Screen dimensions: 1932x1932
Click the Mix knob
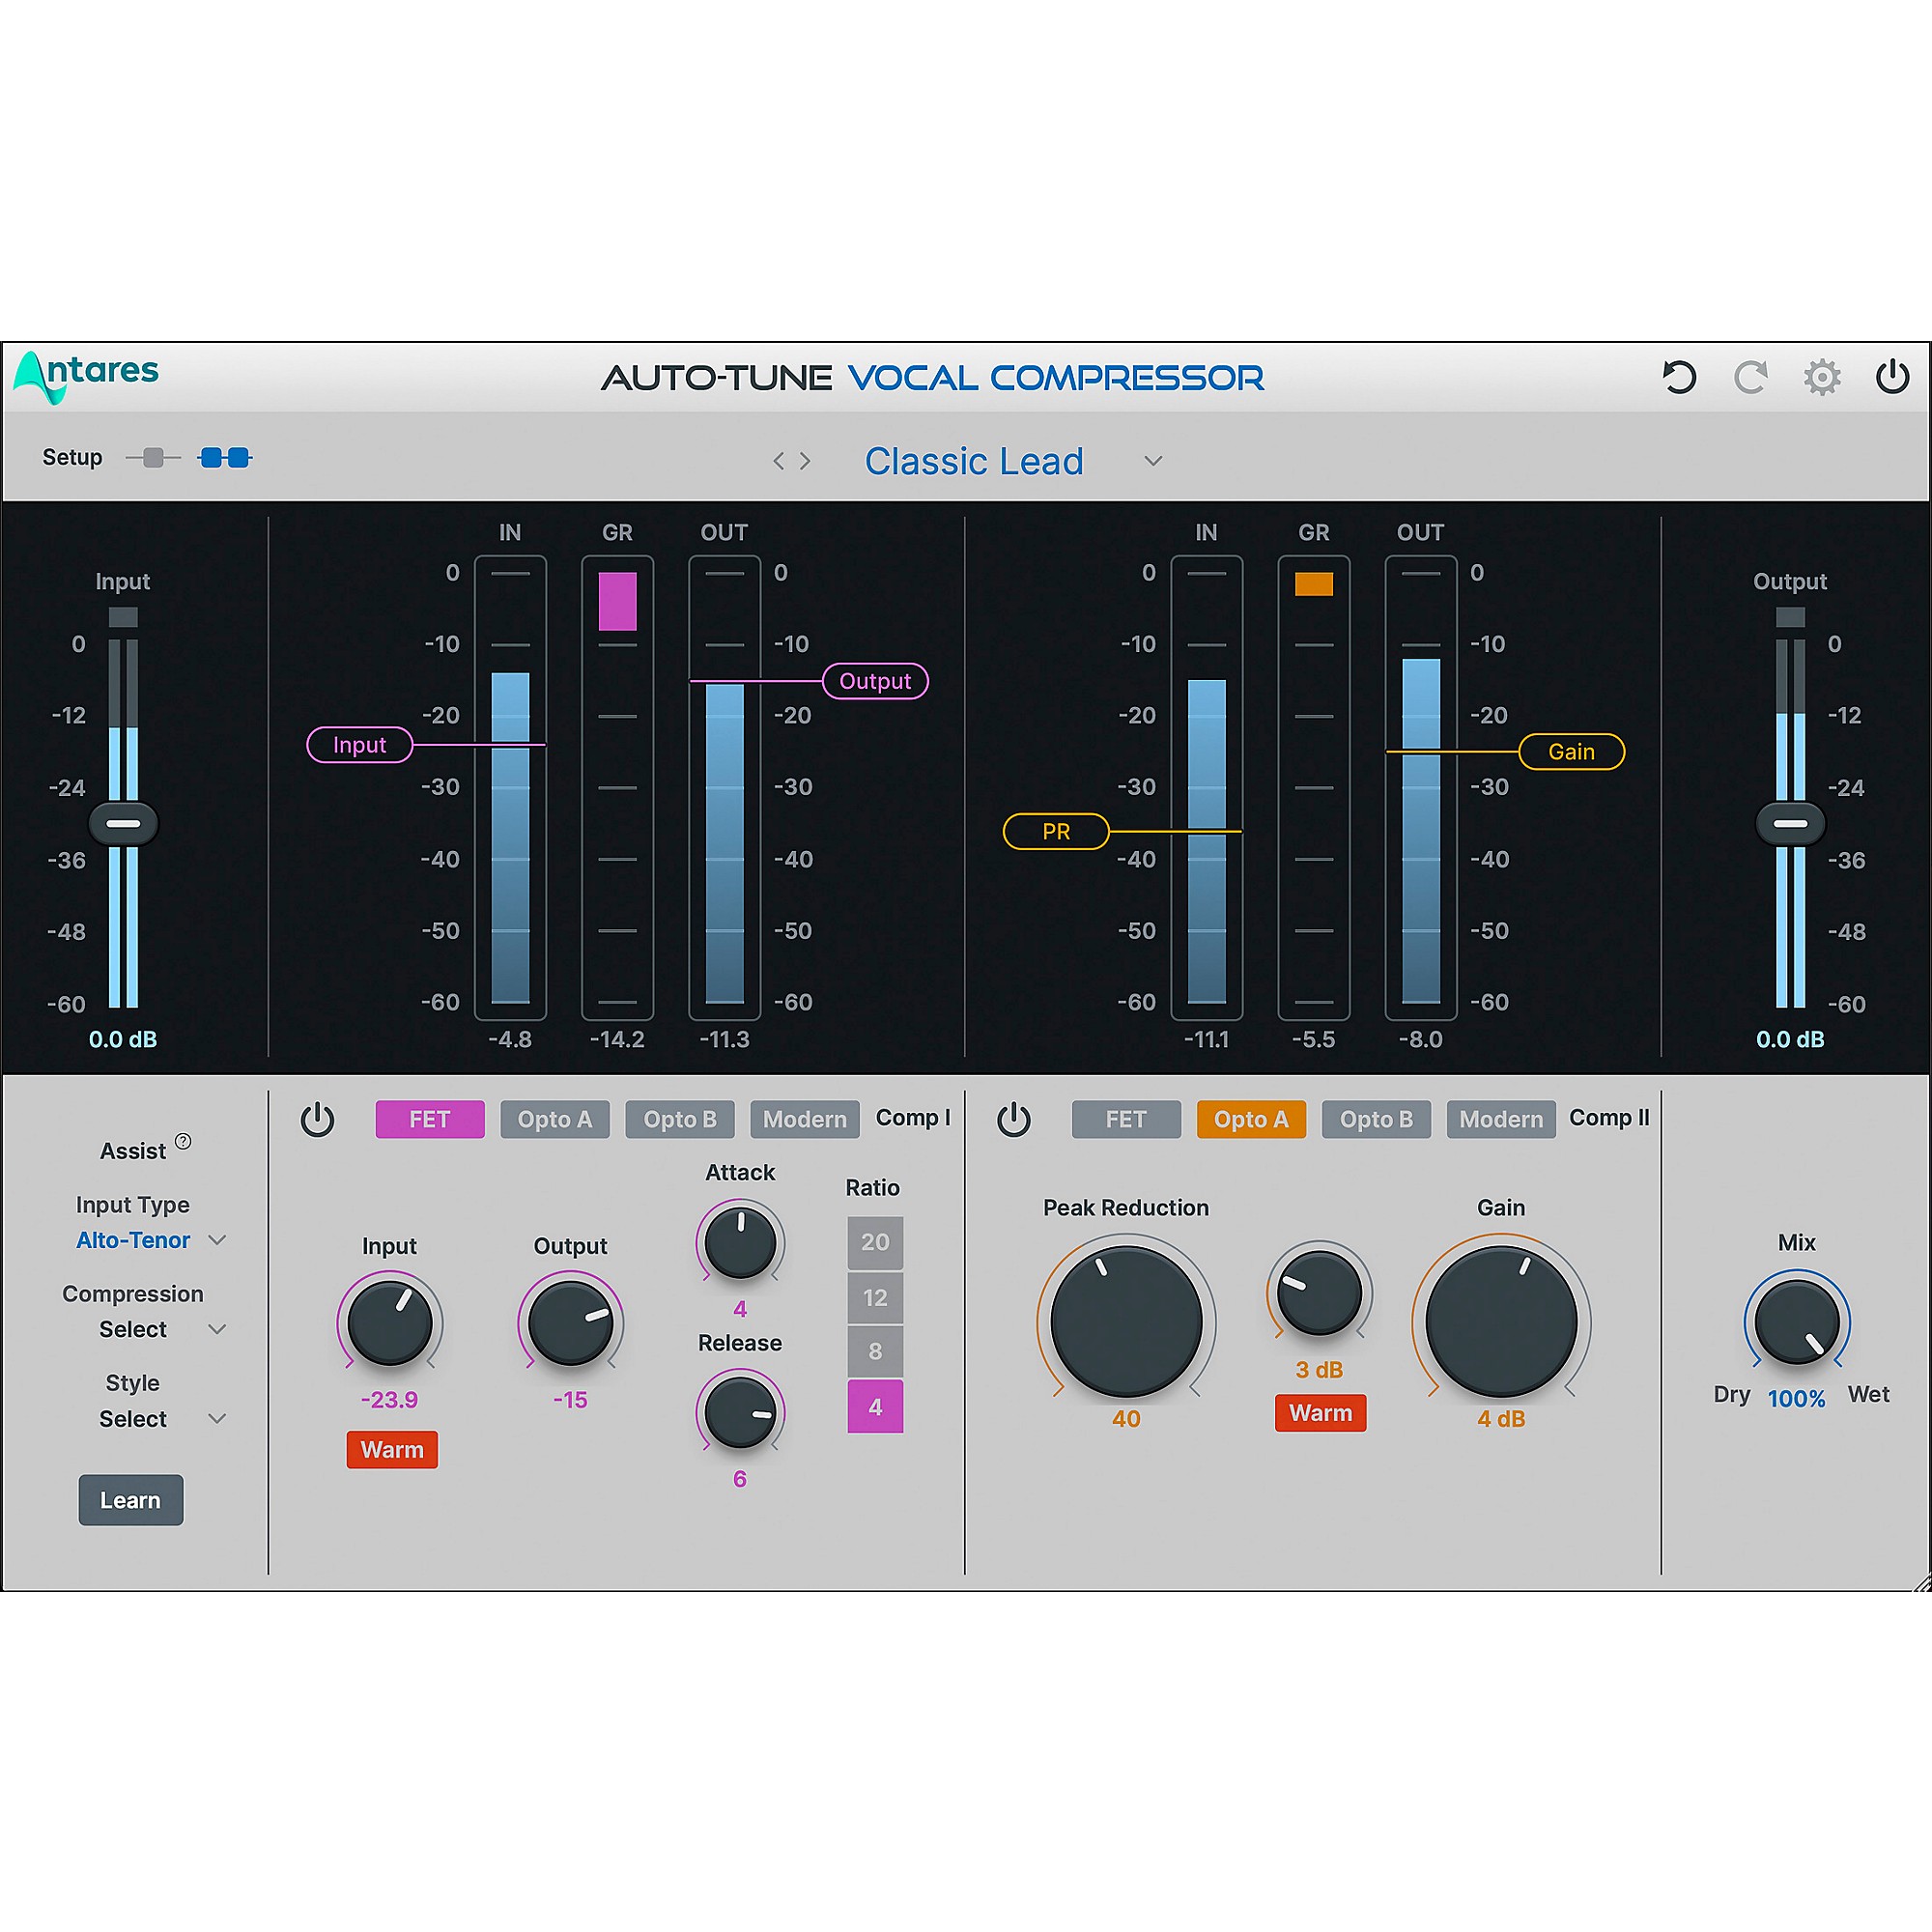point(1797,1322)
